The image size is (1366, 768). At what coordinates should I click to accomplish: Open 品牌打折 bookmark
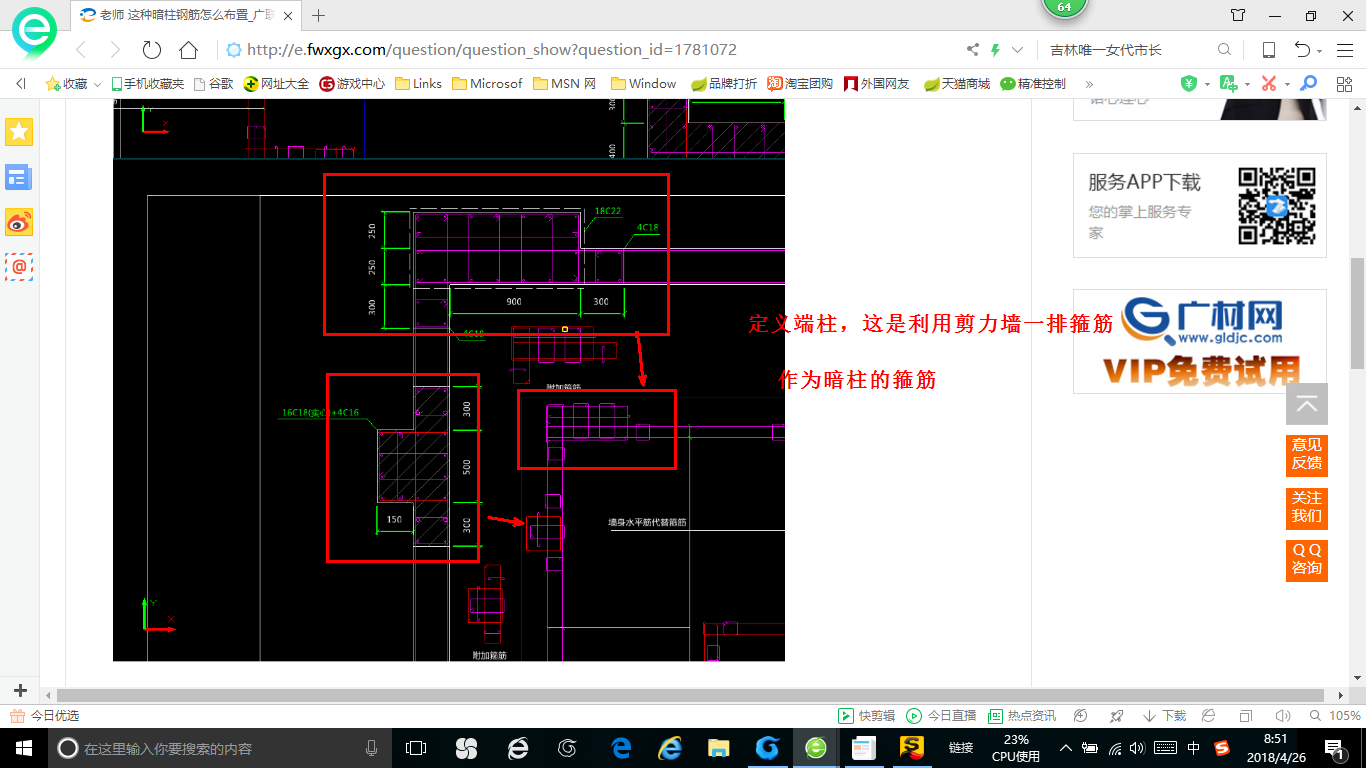click(x=724, y=84)
